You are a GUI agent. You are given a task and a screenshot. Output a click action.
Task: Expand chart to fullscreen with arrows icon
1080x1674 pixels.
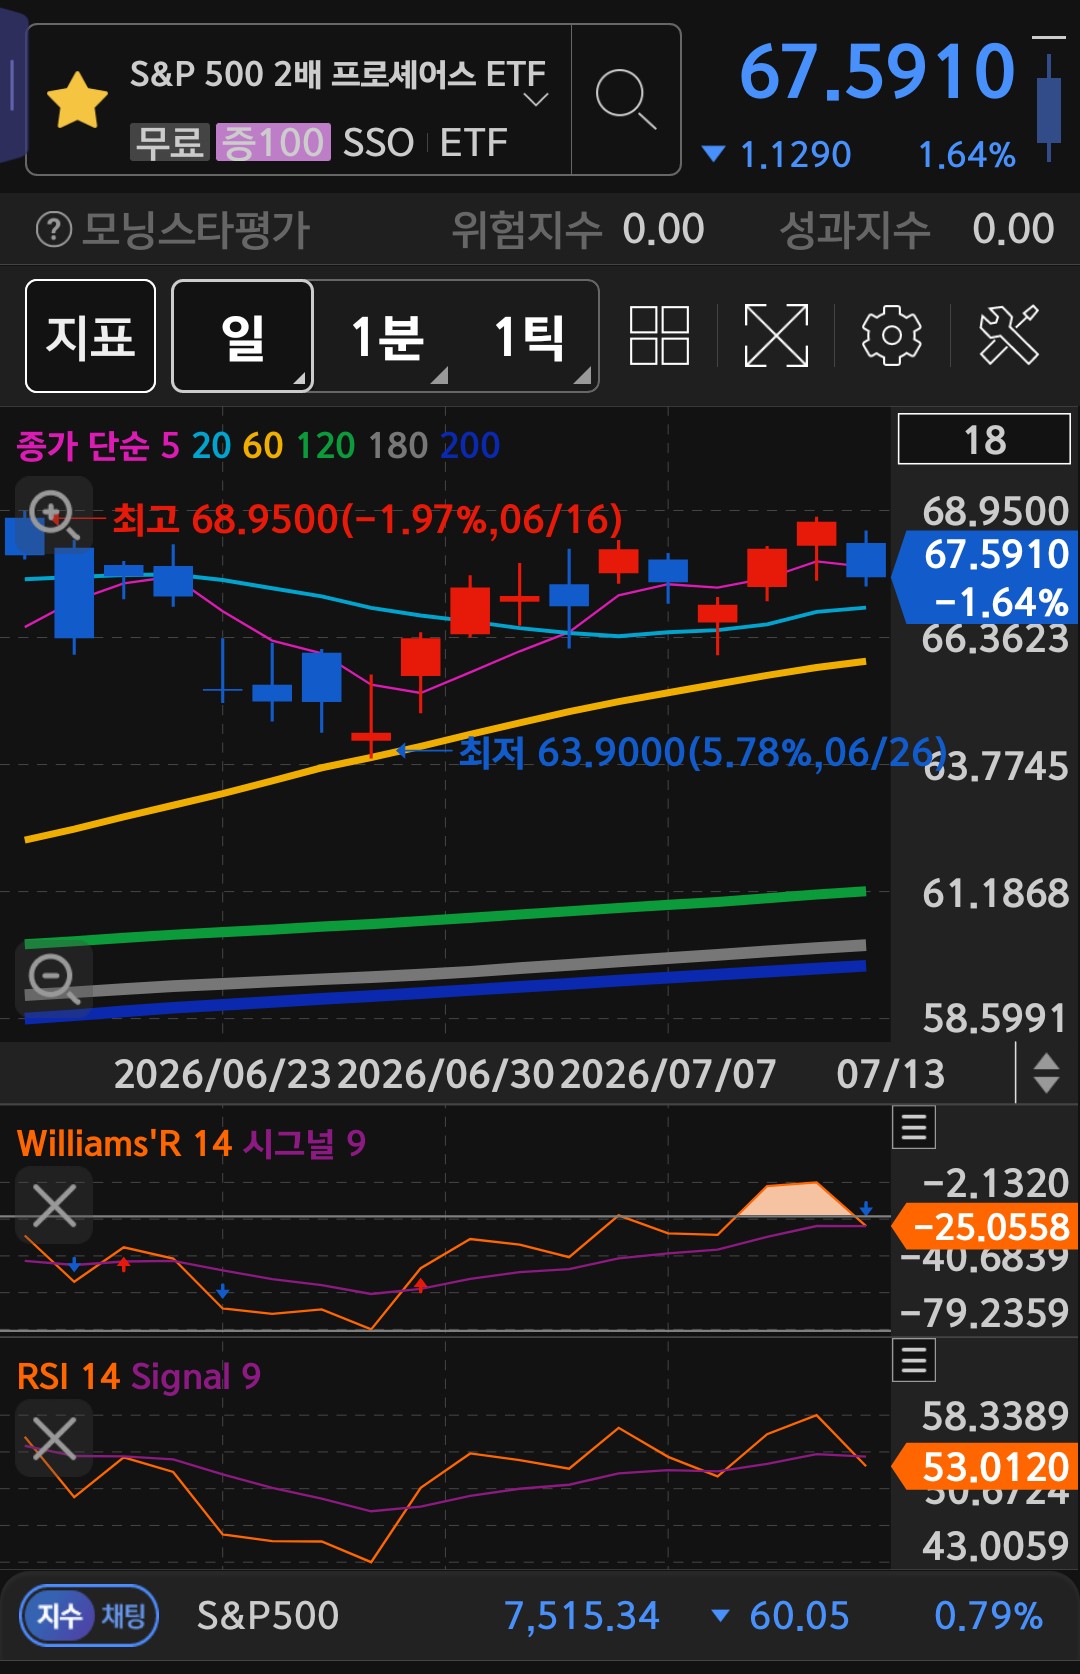coord(776,335)
